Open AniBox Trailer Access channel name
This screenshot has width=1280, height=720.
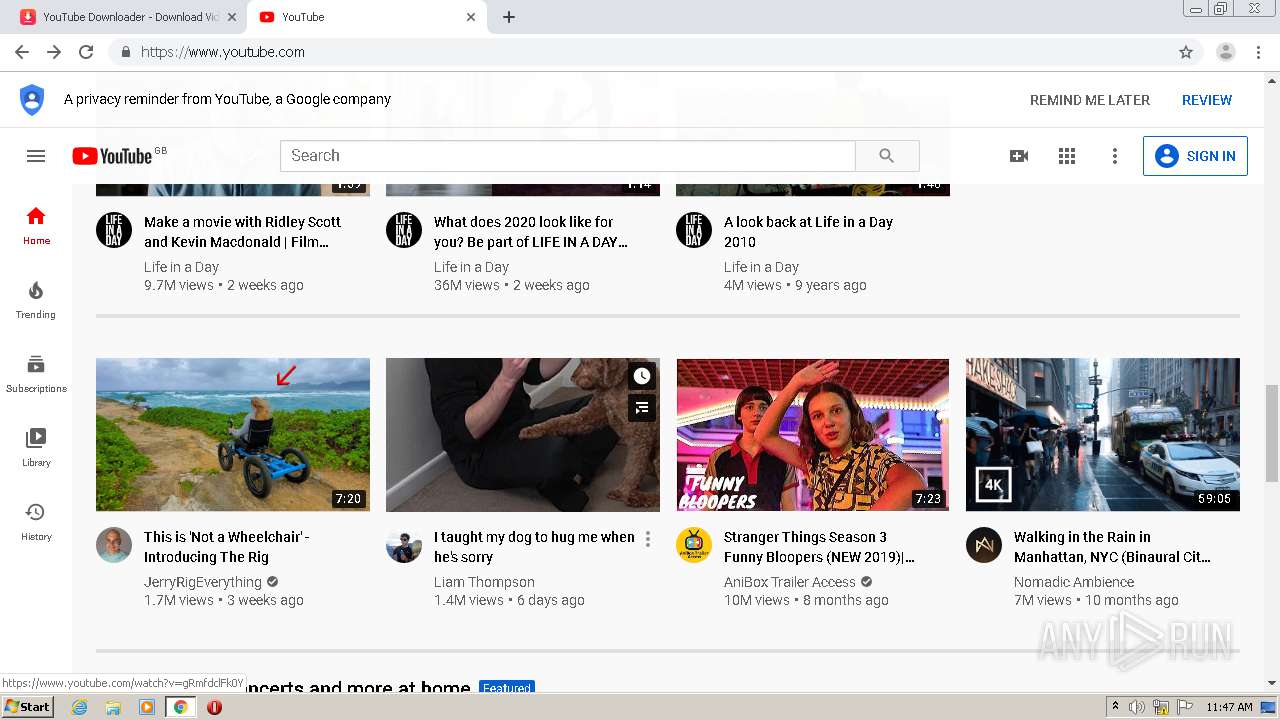coord(790,582)
